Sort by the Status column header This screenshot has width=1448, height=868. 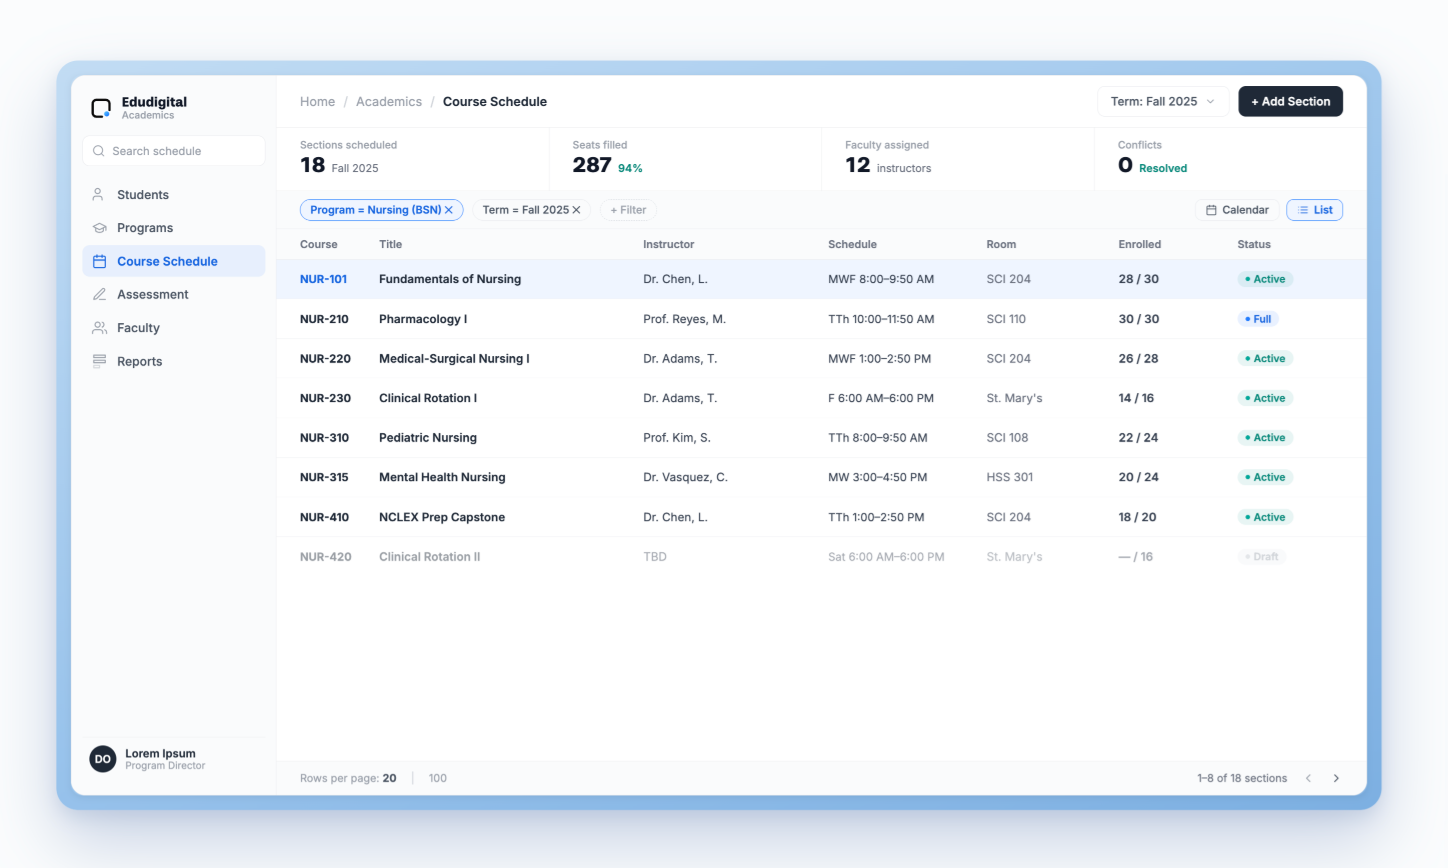(1254, 244)
